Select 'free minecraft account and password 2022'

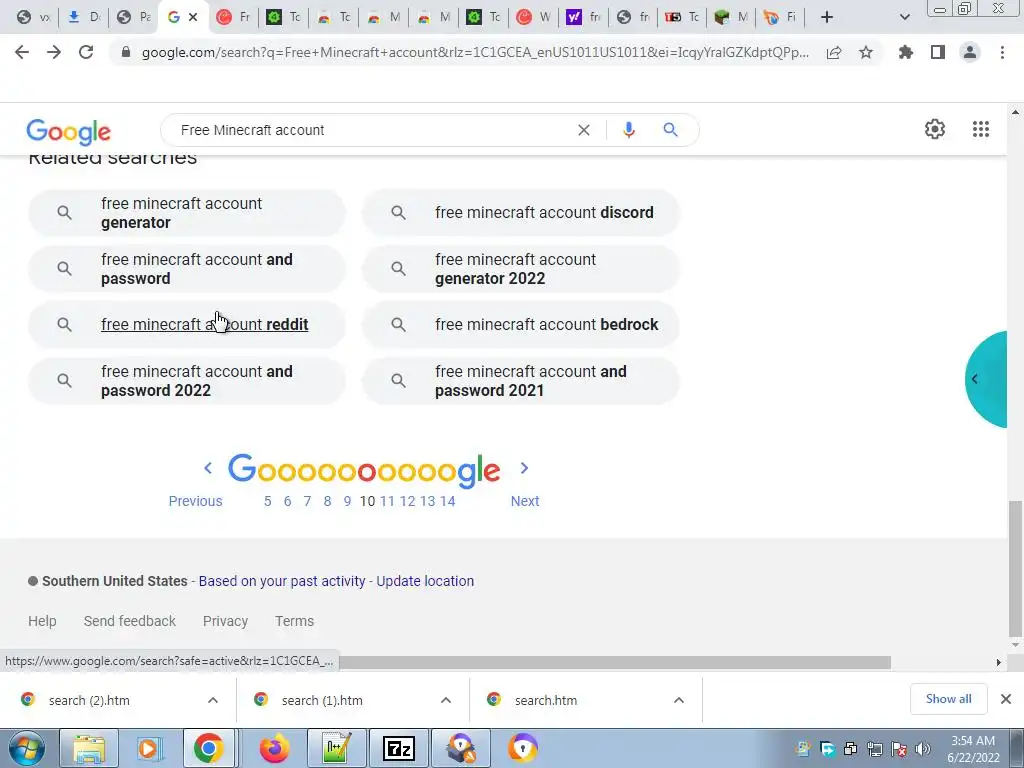(x=186, y=381)
